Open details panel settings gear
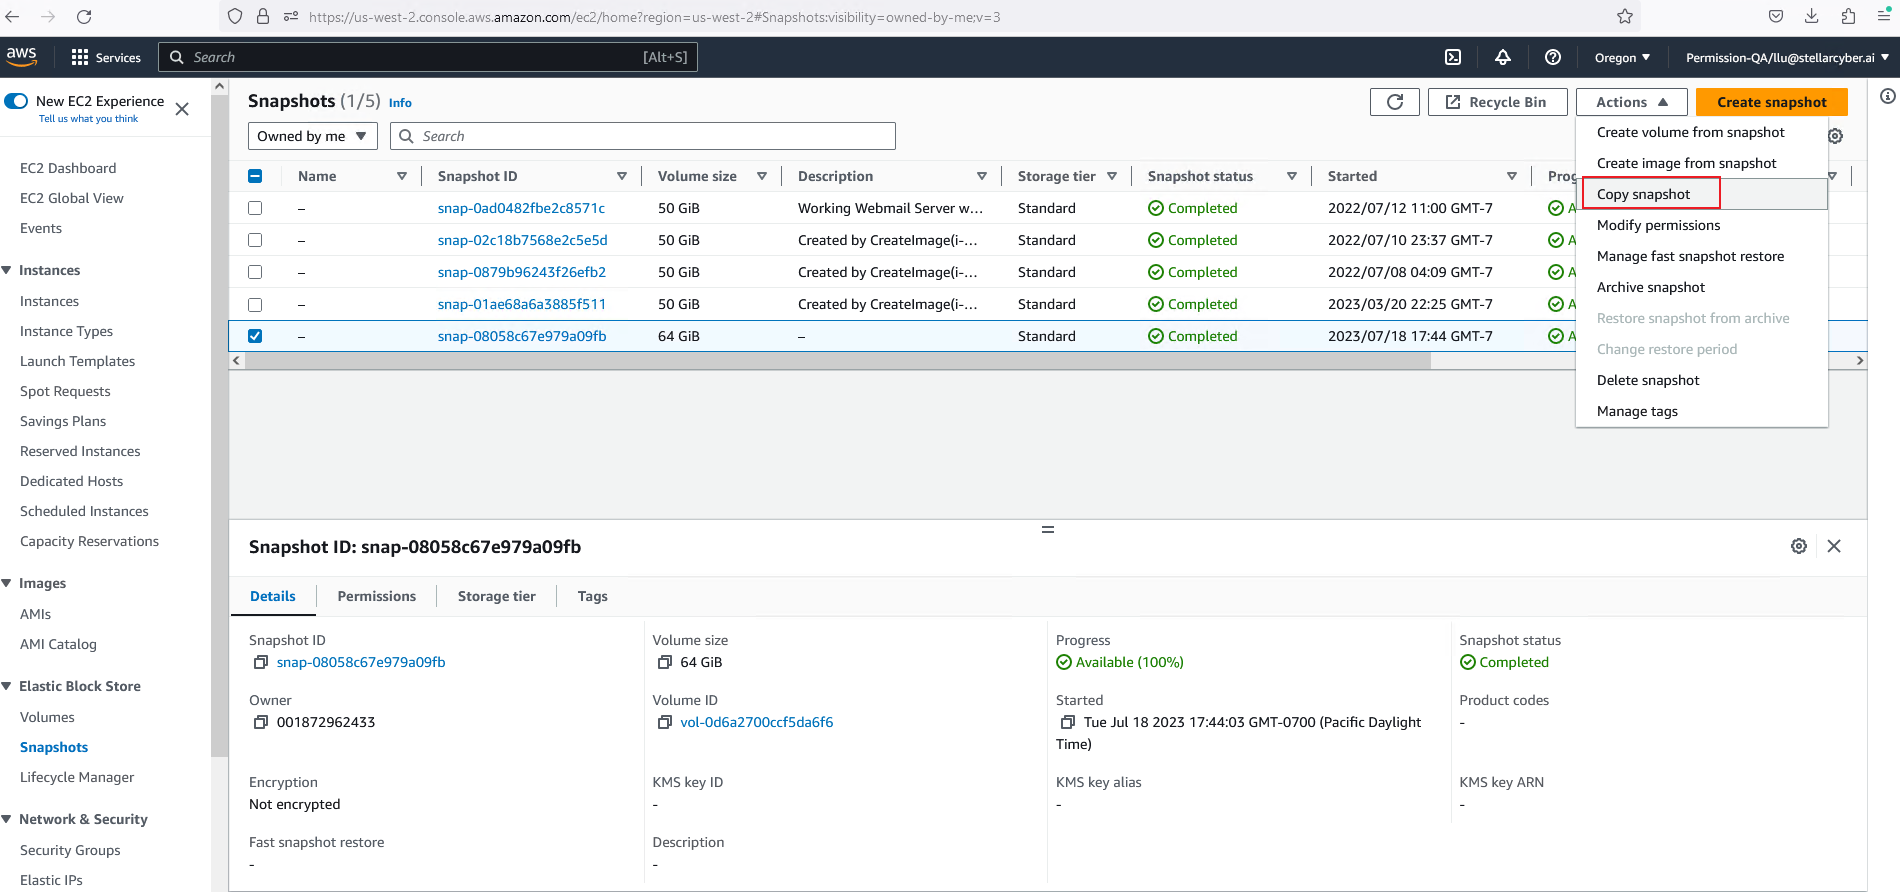The width and height of the screenshot is (1900, 892). click(1798, 546)
